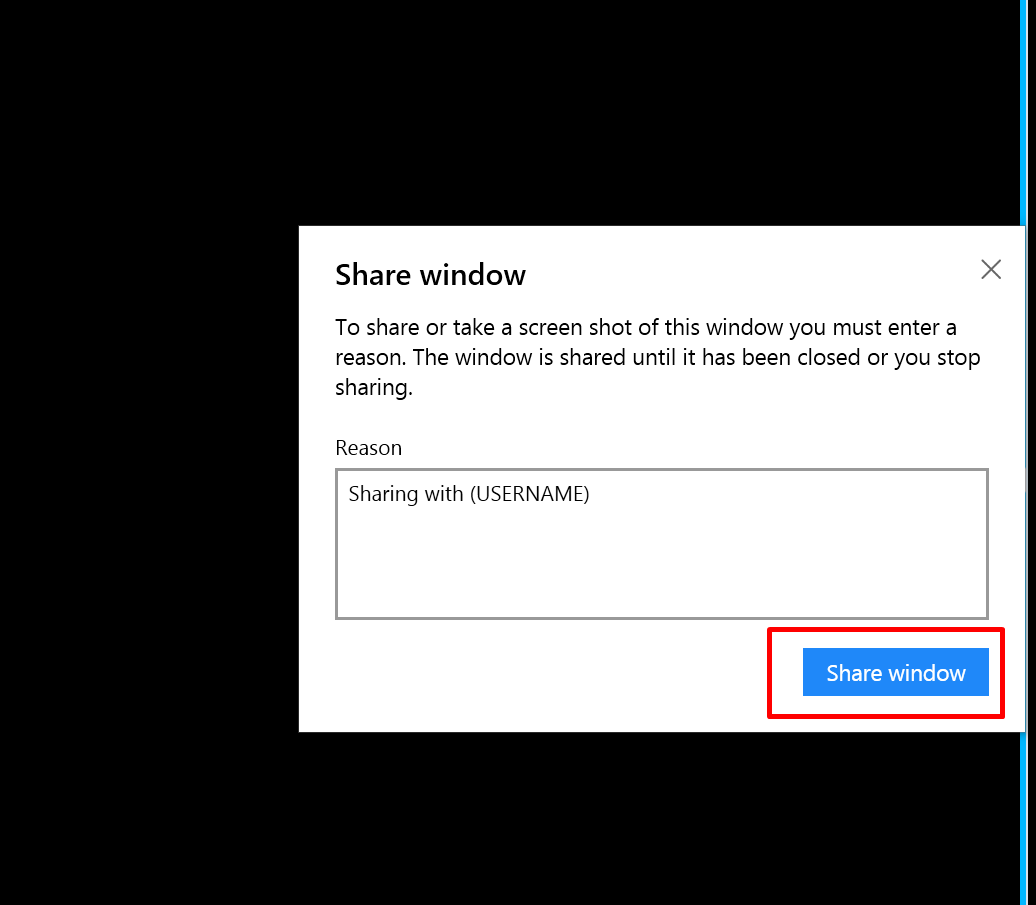Click the word (USERNAME) in the reason field
Viewport: 1036px width, 905px height.
tap(530, 494)
